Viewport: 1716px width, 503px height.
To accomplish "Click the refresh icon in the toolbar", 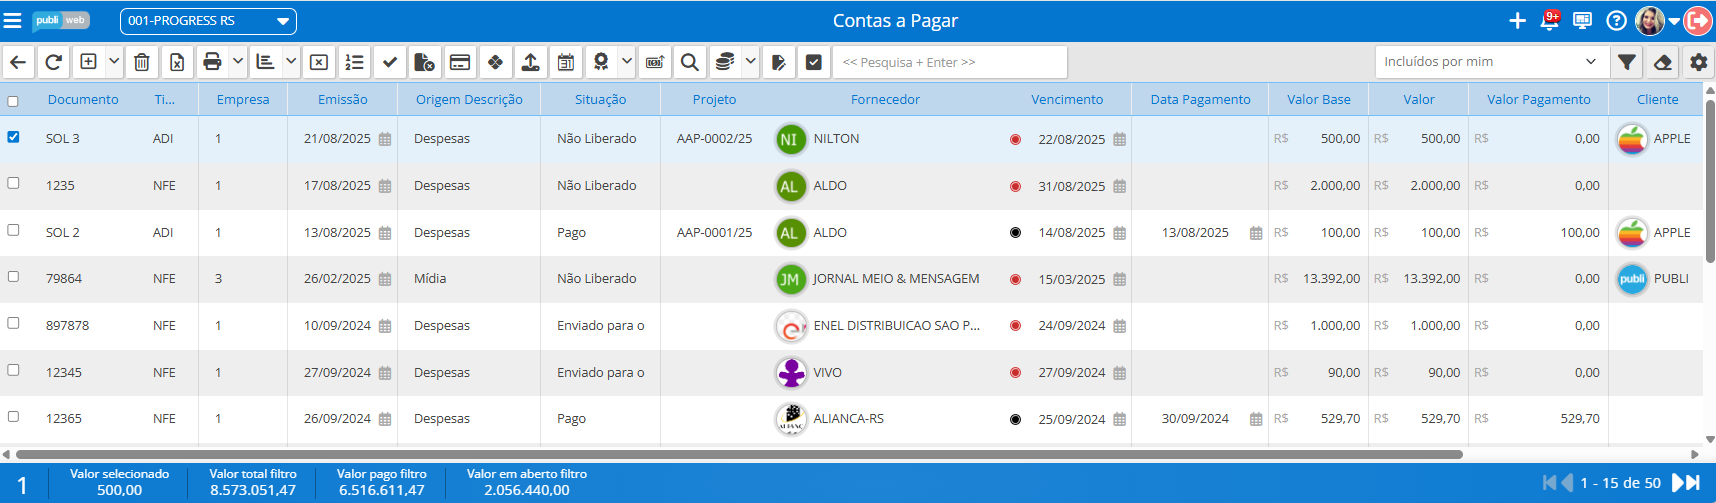I will 54,62.
